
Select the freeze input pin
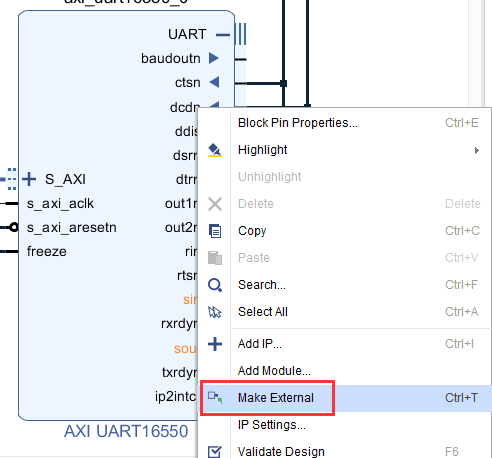coord(47,251)
